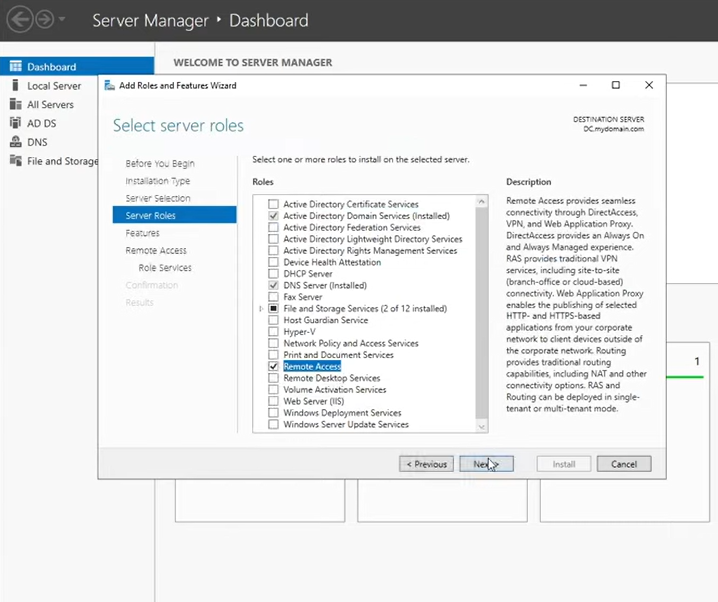
Task: Open DNS page in sidebar
Action: coord(37,142)
